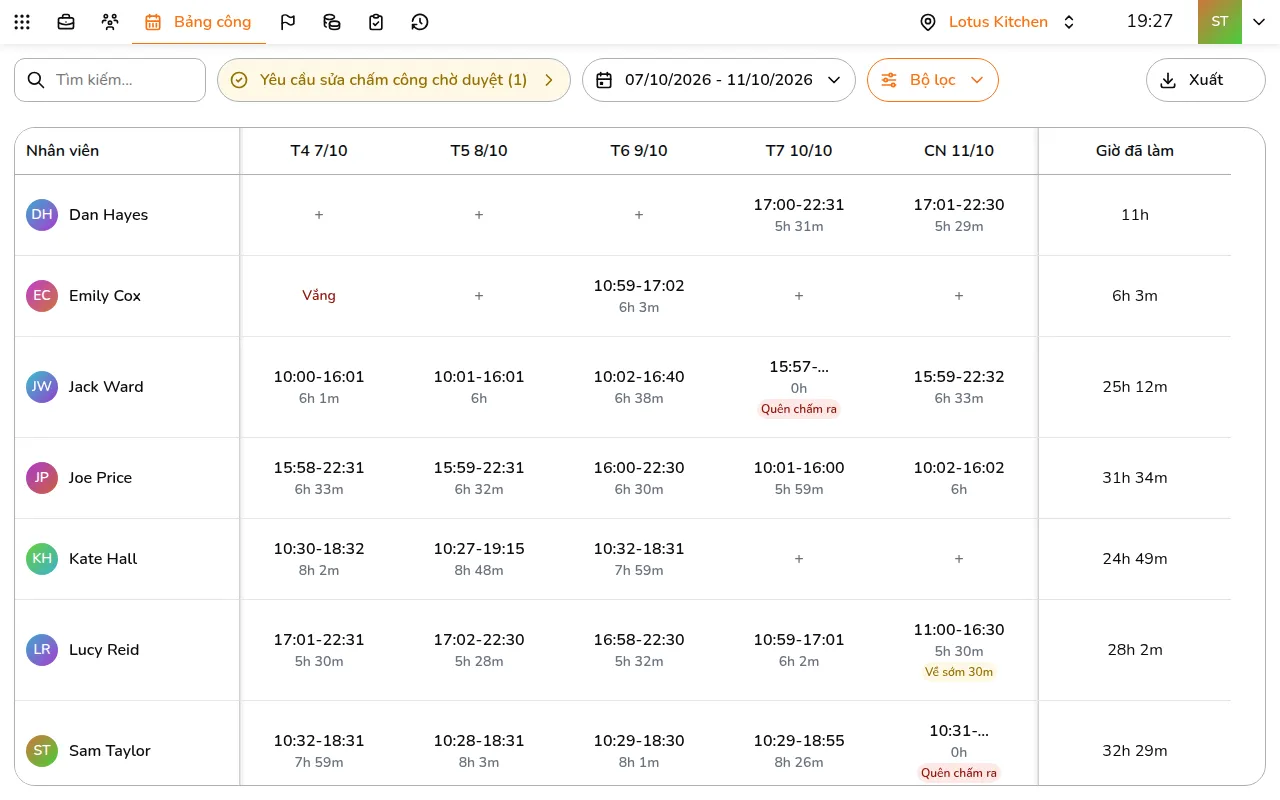Add a shift for Kate Hall on T7 10/10

click(799, 559)
